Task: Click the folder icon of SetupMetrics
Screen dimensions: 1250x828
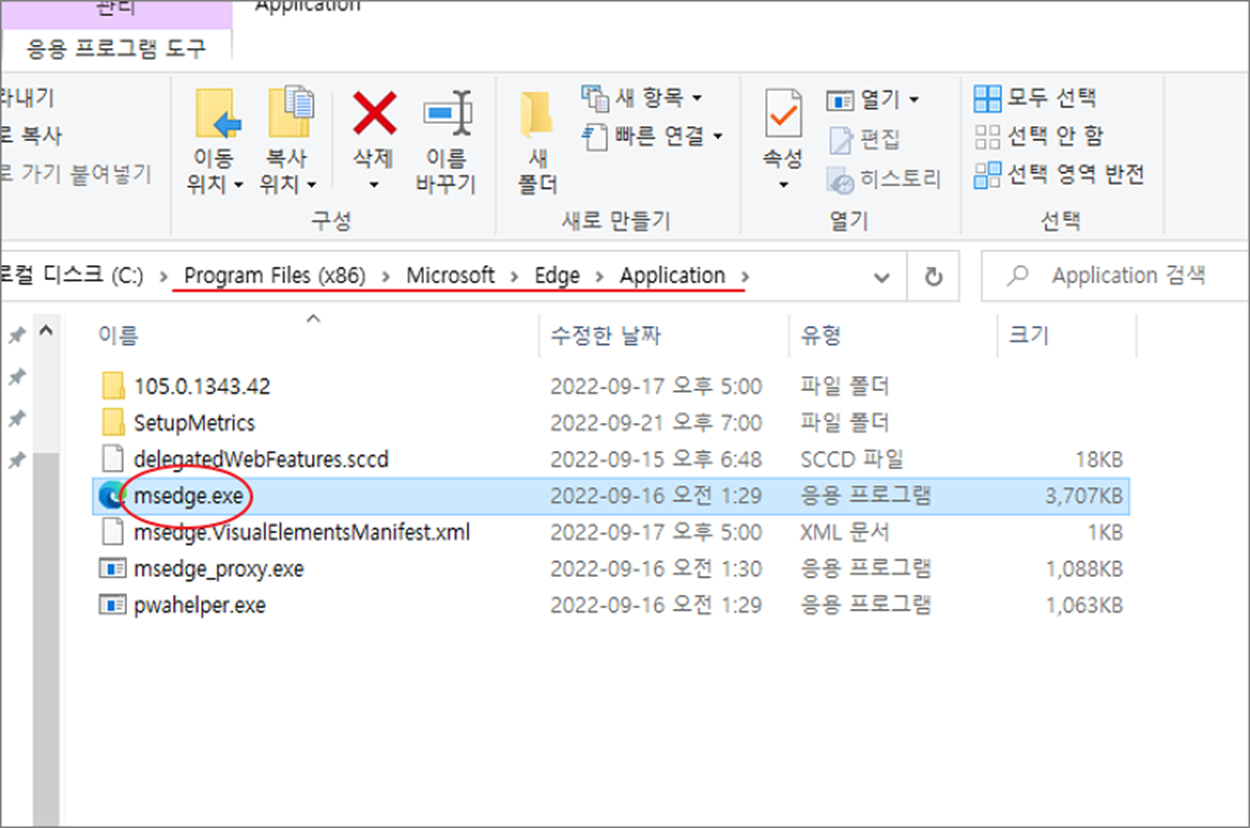Action: click(112, 422)
